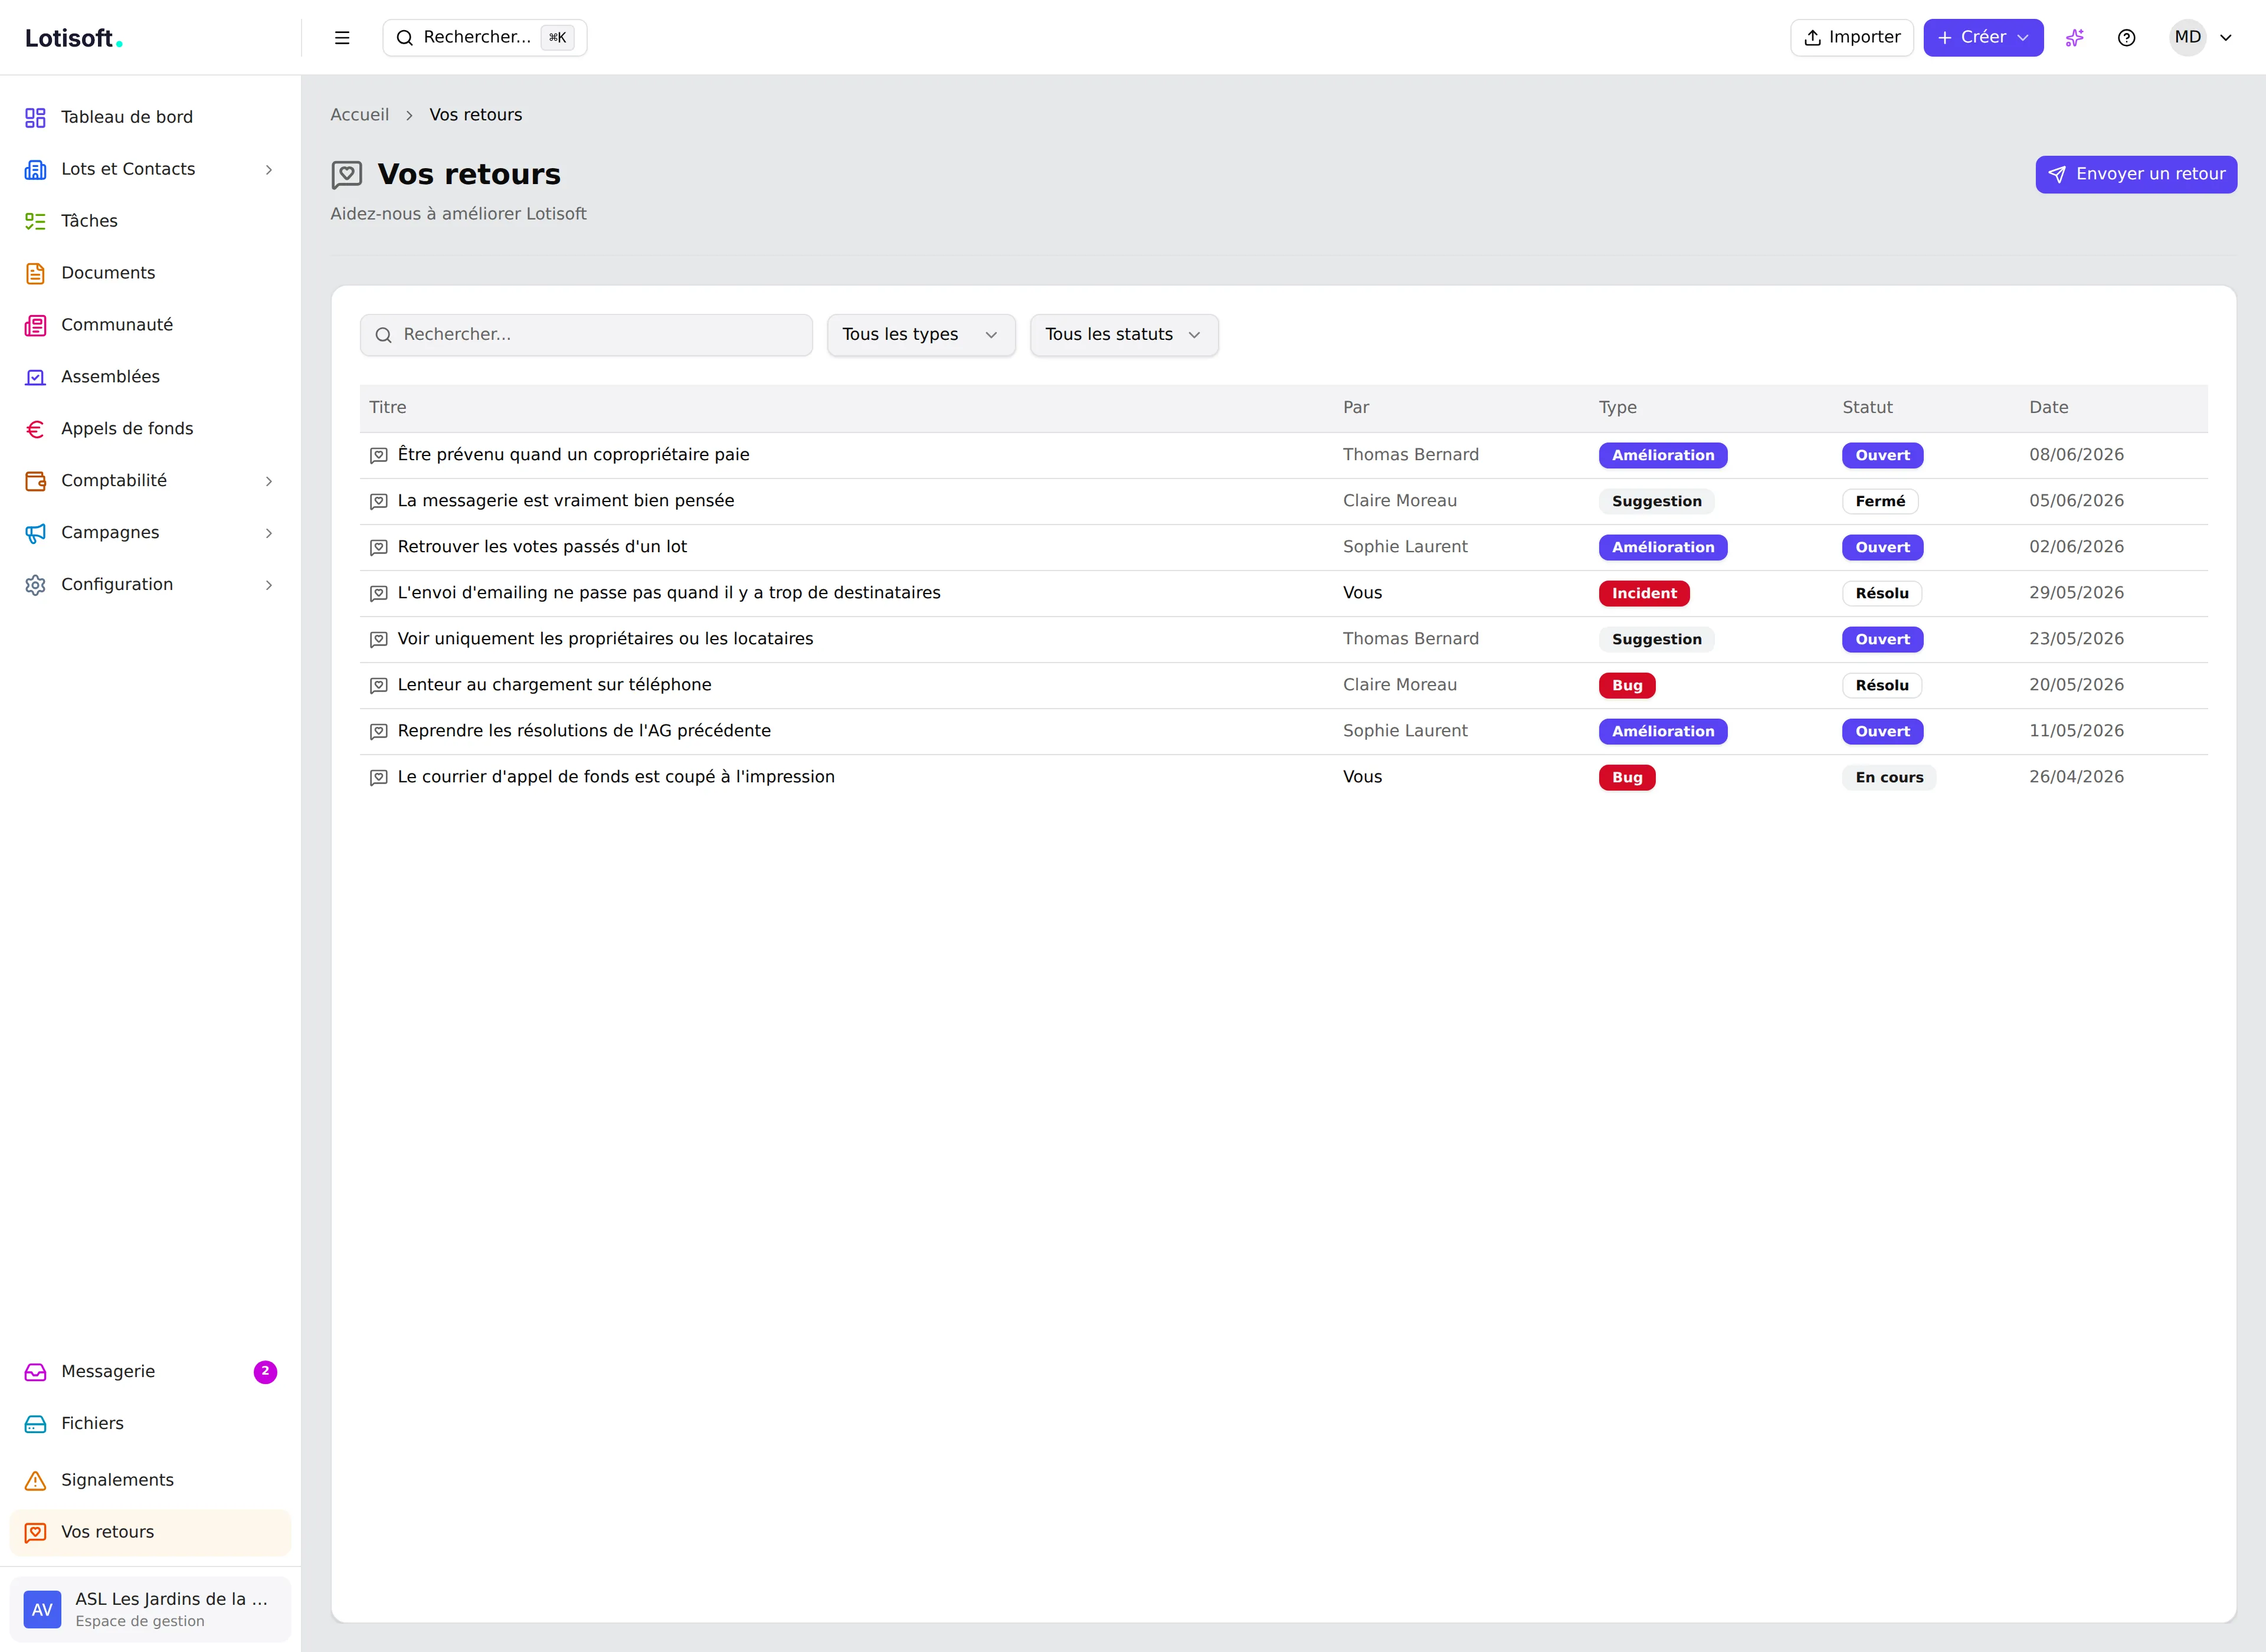Open Messagerie in the sidebar
This screenshot has height=1652, width=2266.
click(x=150, y=1373)
